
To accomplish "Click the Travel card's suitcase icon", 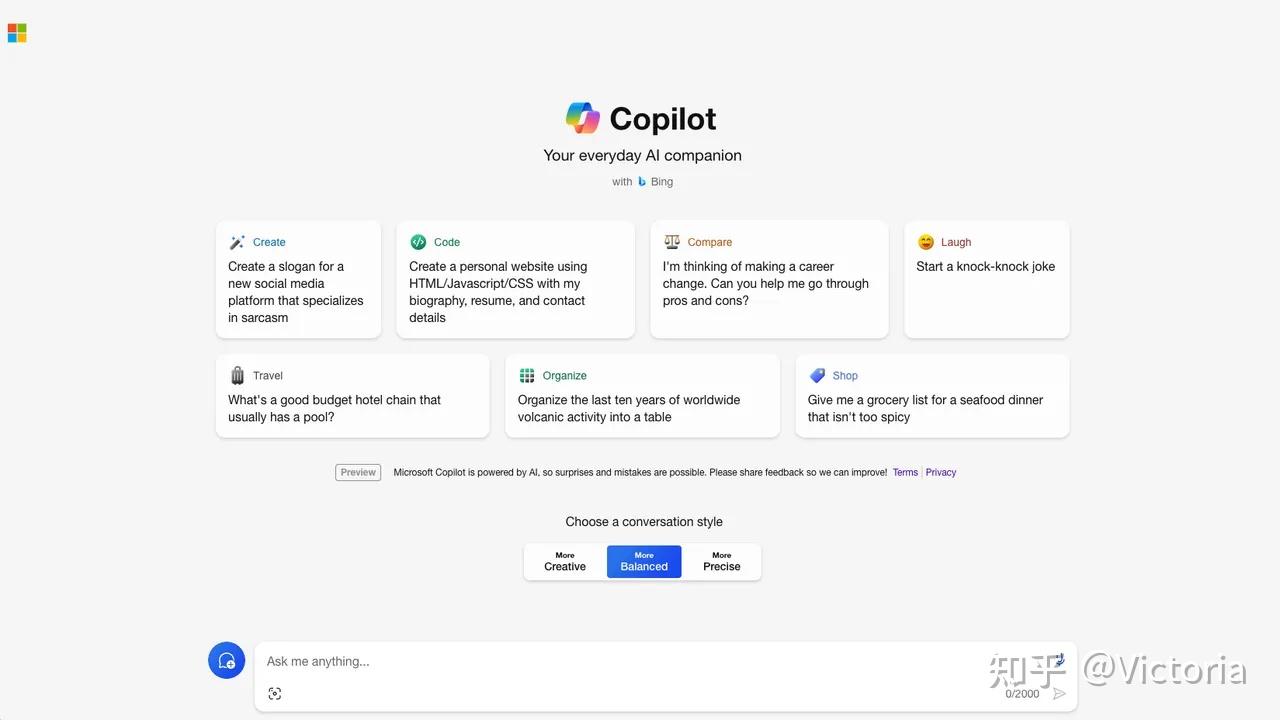I will pyautogui.click(x=237, y=375).
